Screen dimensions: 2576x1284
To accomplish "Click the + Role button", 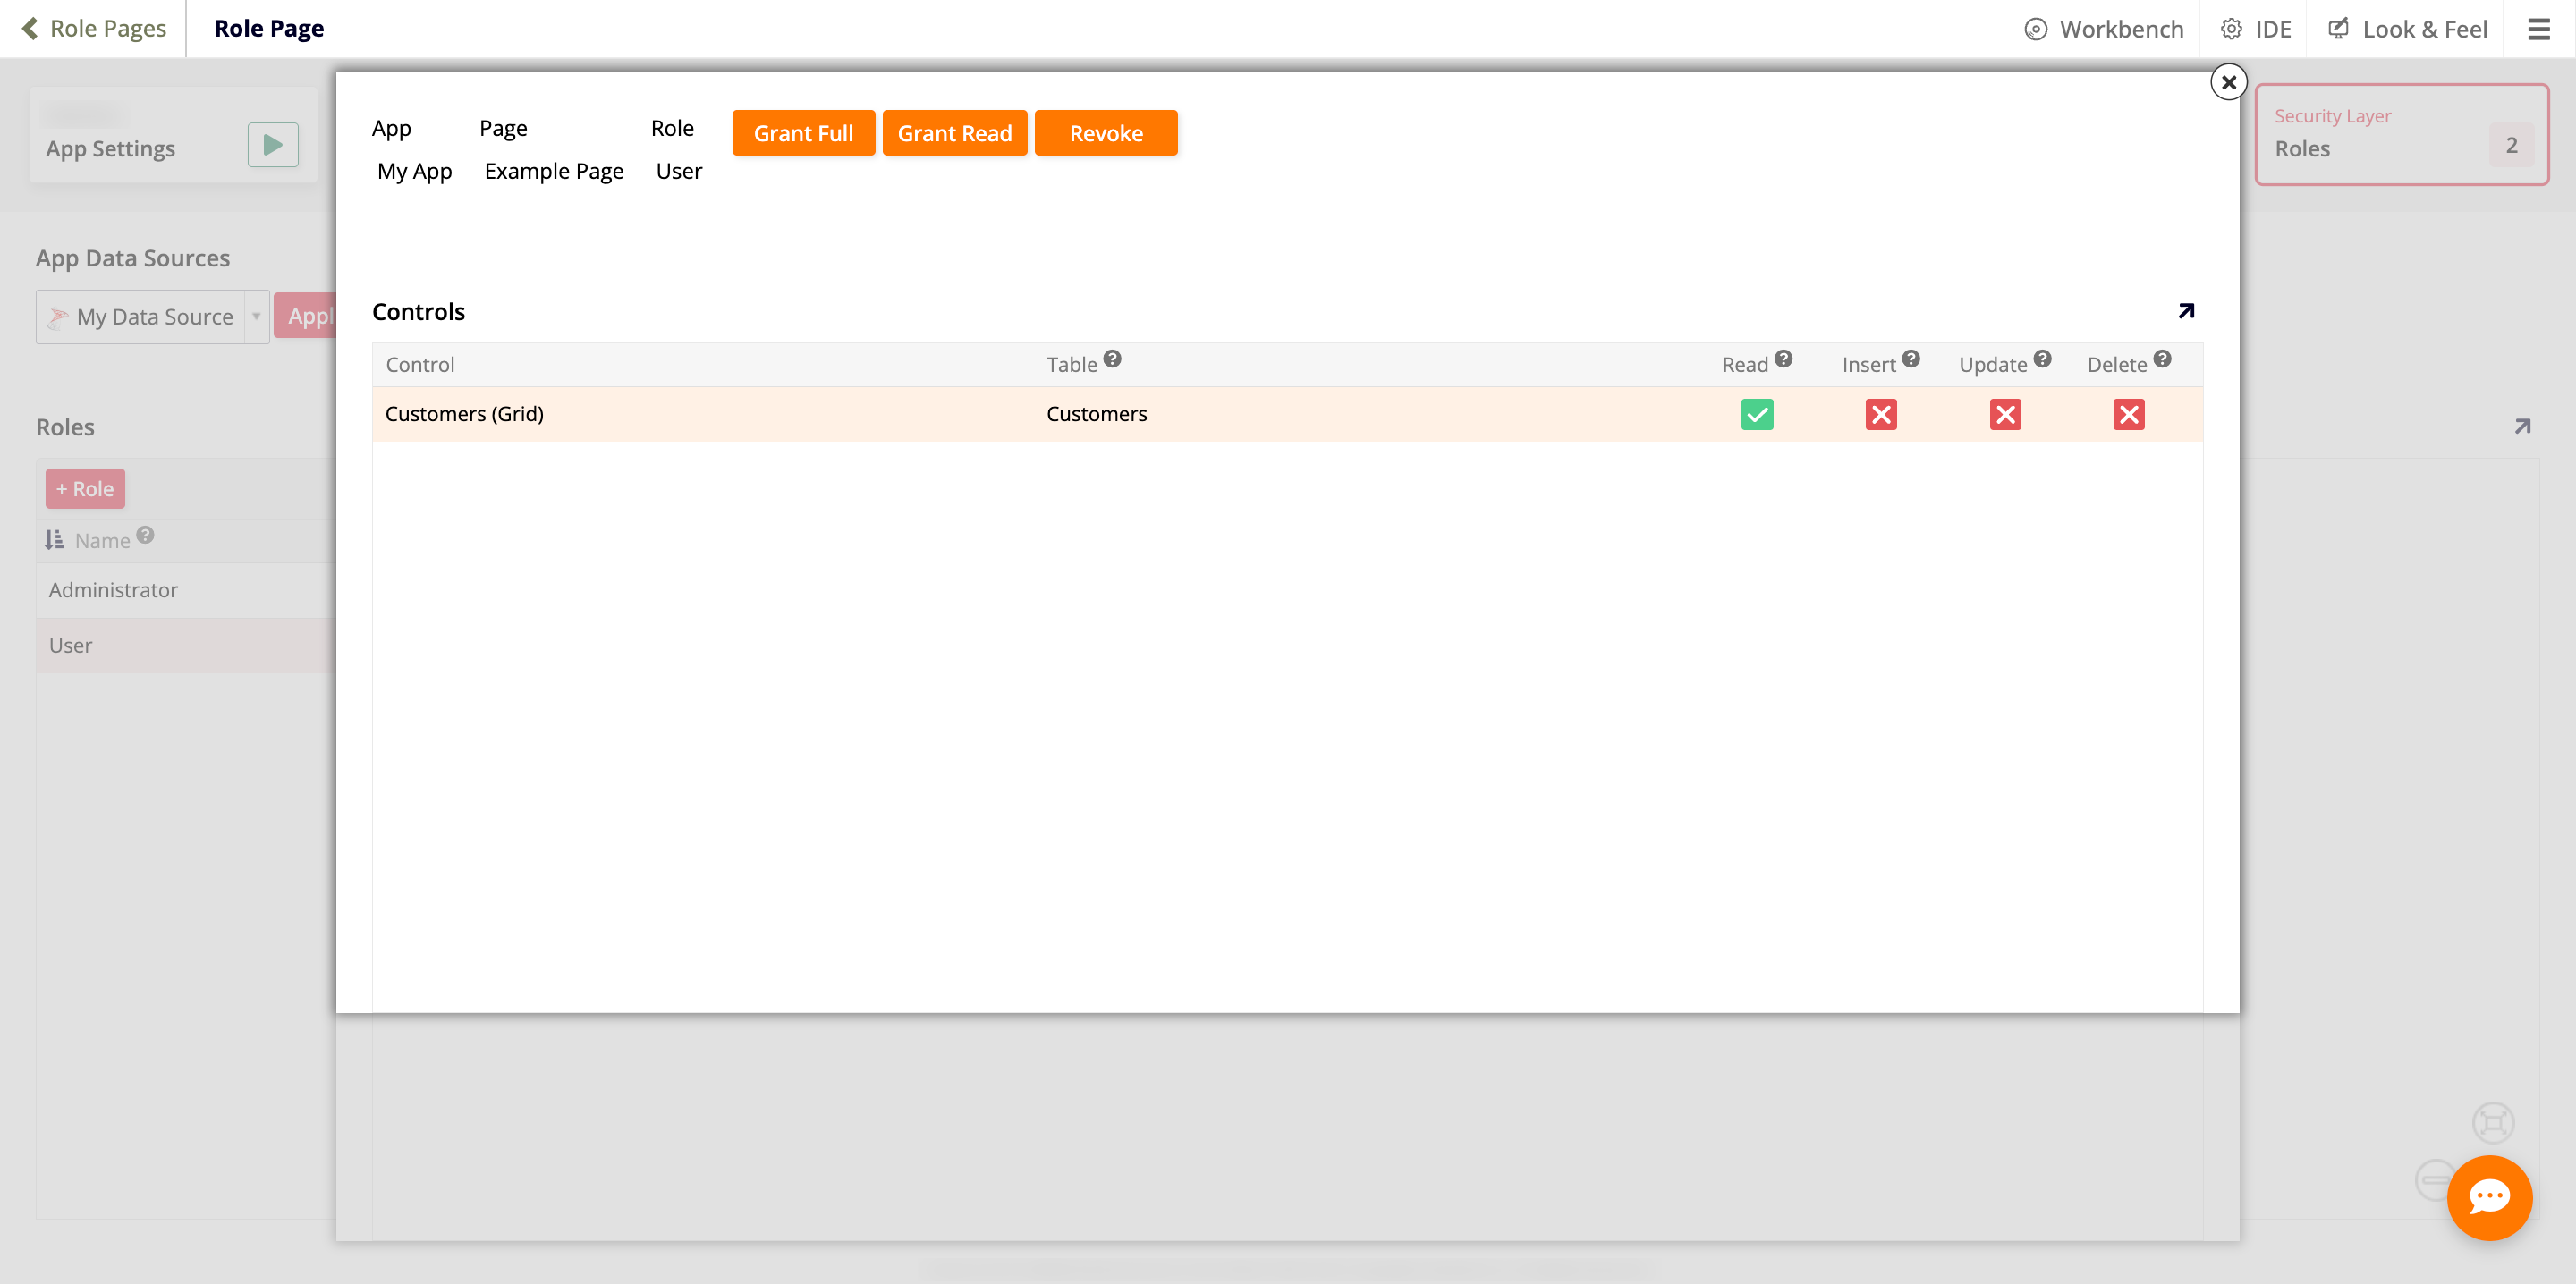I will 85,489.
